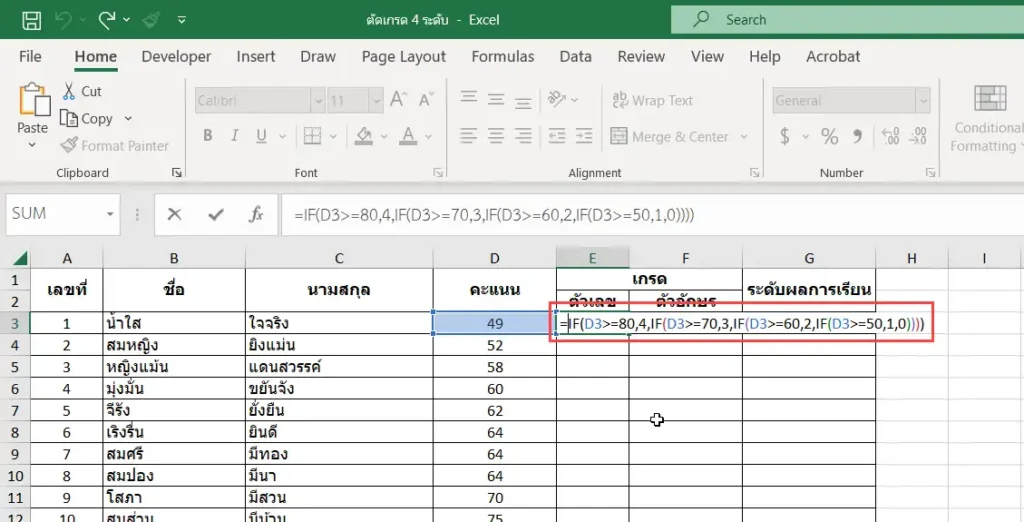The image size is (1024, 522).
Task: Enable Wrap Text
Action: point(652,100)
